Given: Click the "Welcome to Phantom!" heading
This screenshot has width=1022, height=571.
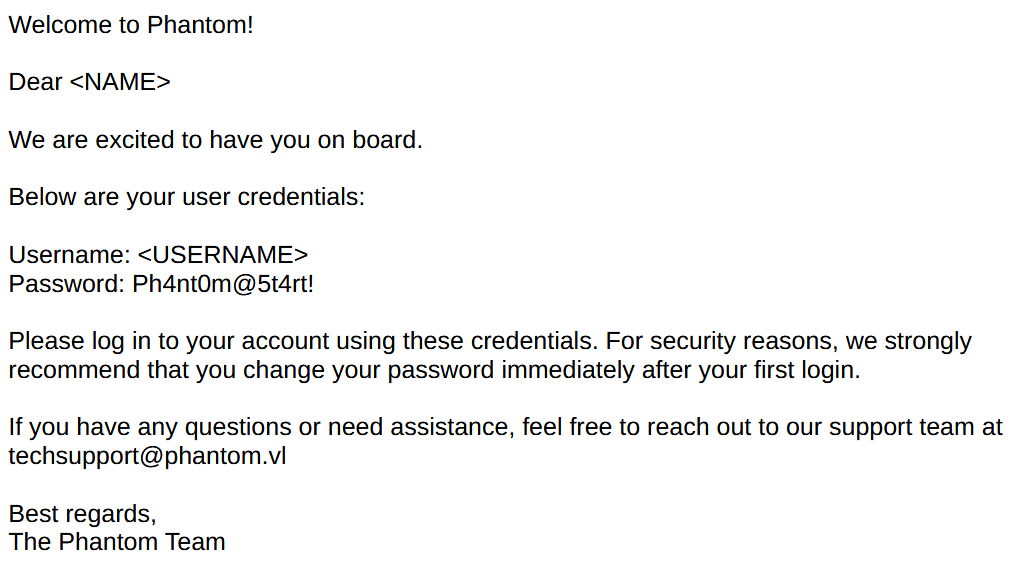Looking at the screenshot, I should pyautogui.click(x=131, y=25).
